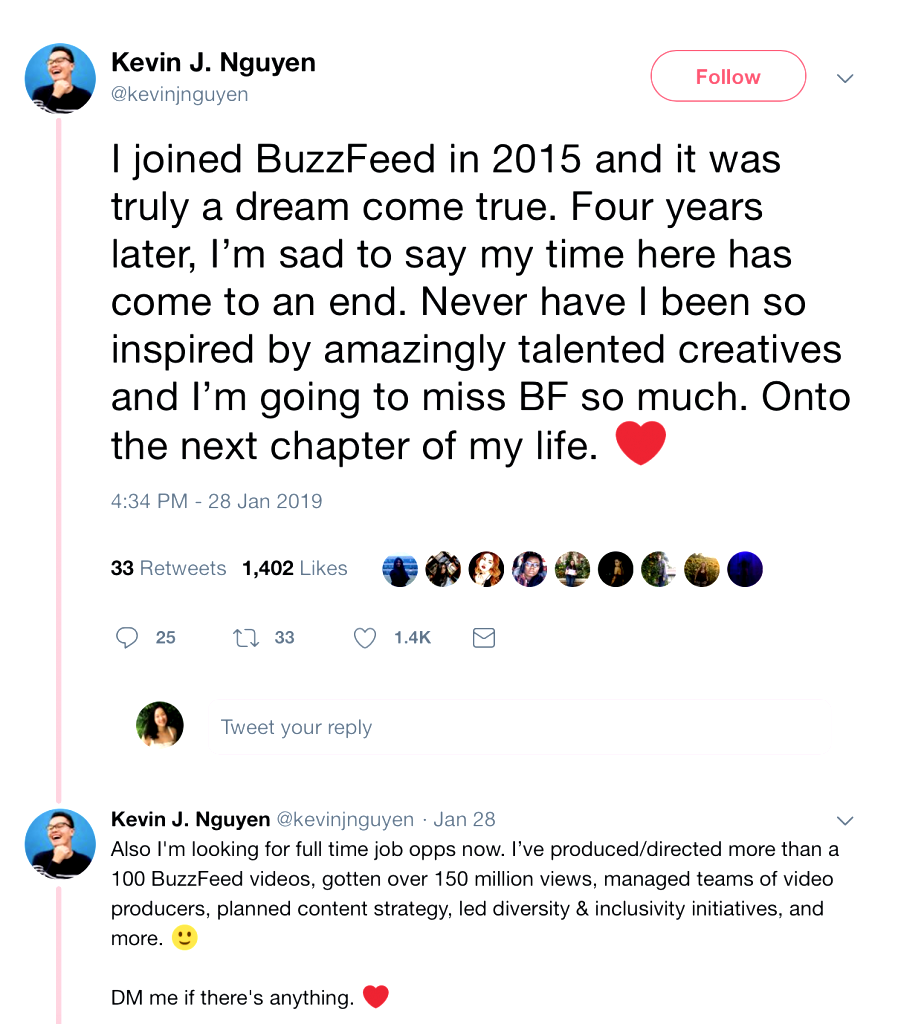Image resolution: width=898 pixels, height=1024 pixels.
Task: Click your own avatar beside reply box
Action: (x=160, y=725)
